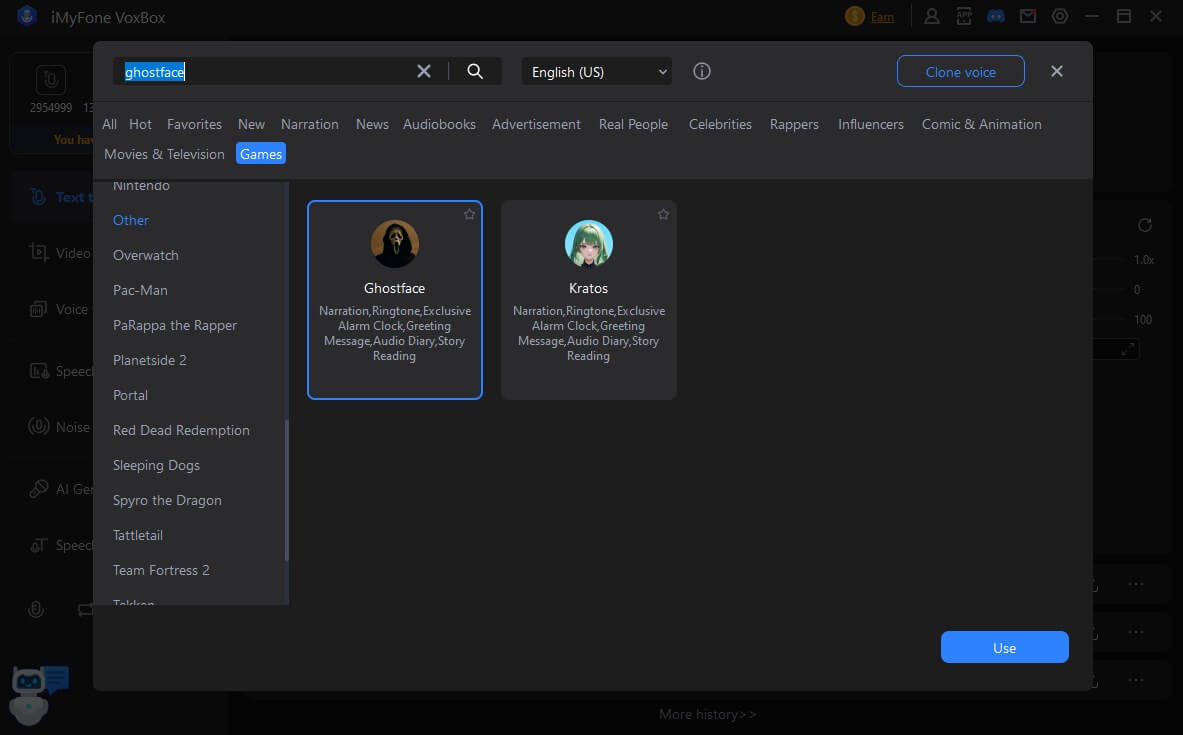
Task: Favorite the Ghostface voice with its star
Action: 469,214
